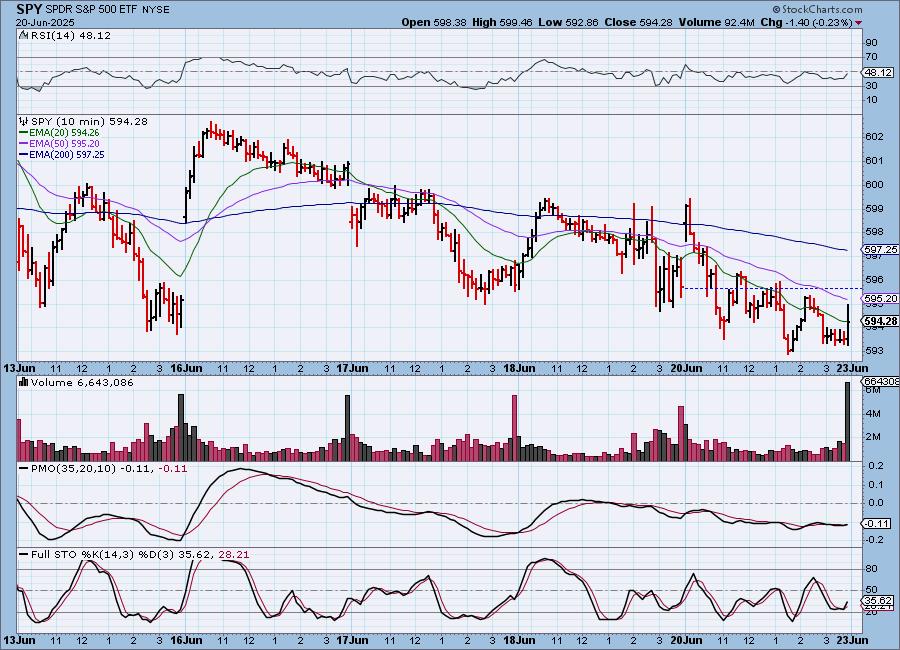Click the 600 level on the price scale
The width and height of the screenshot is (900, 650).
(x=874, y=184)
